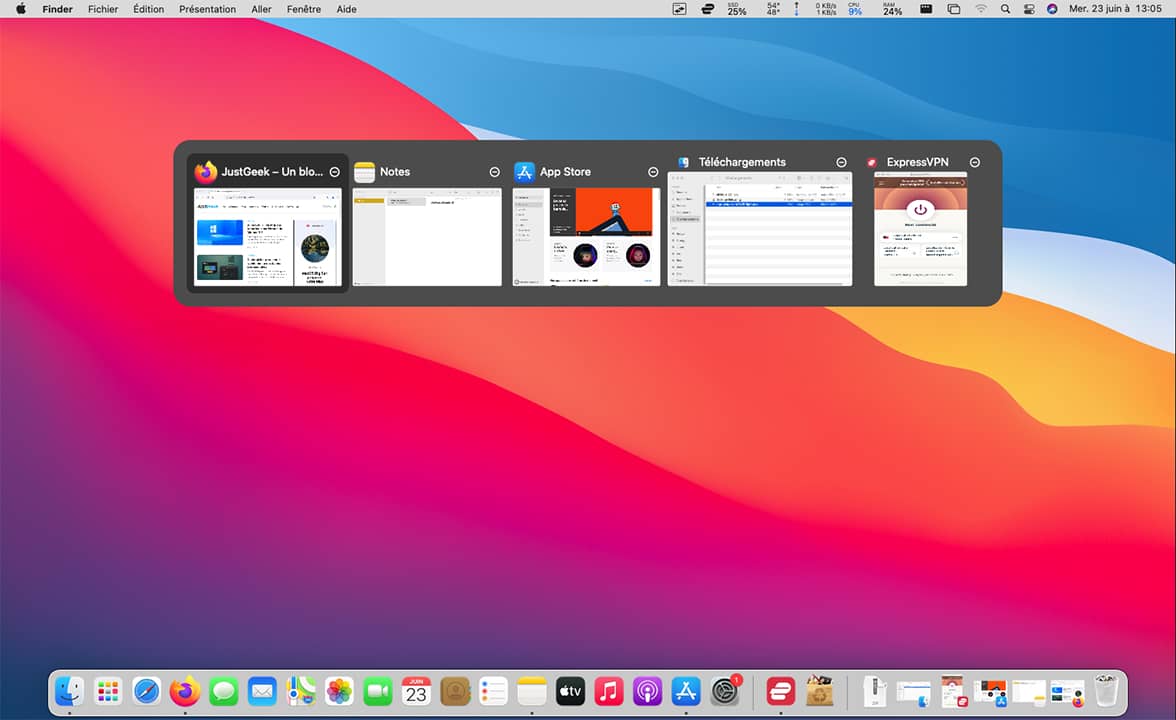This screenshot has width=1176, height=720.
Task: Open Maps from the Dock
Action: [x=301, y=692]
